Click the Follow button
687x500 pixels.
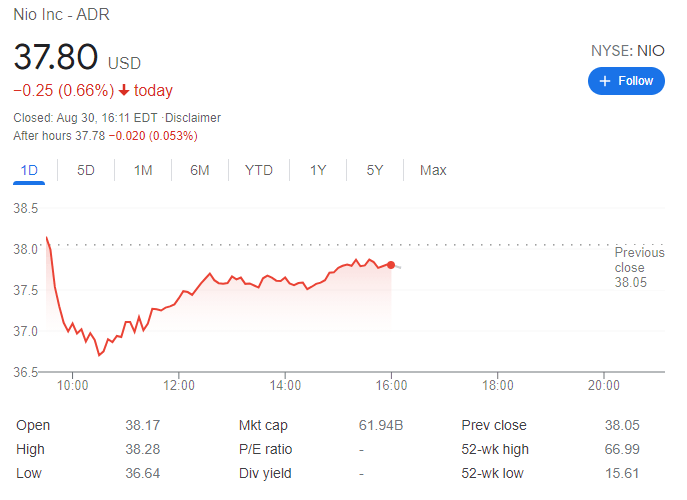point(626,81)
